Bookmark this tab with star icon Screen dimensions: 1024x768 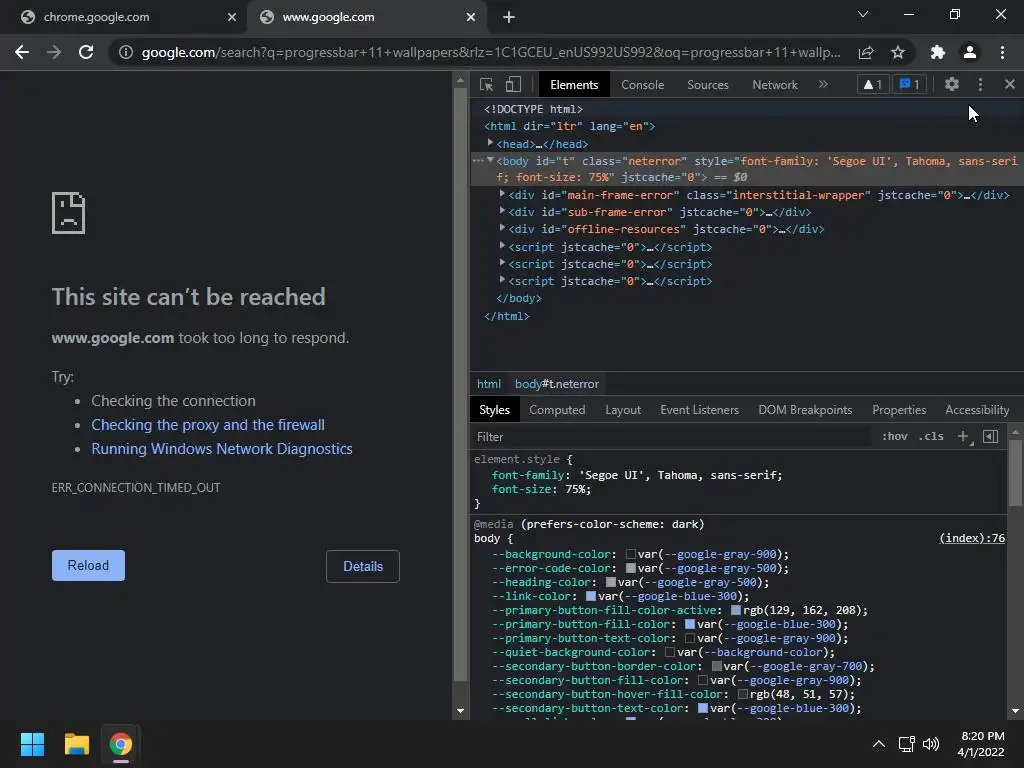[x=898, y=52]
